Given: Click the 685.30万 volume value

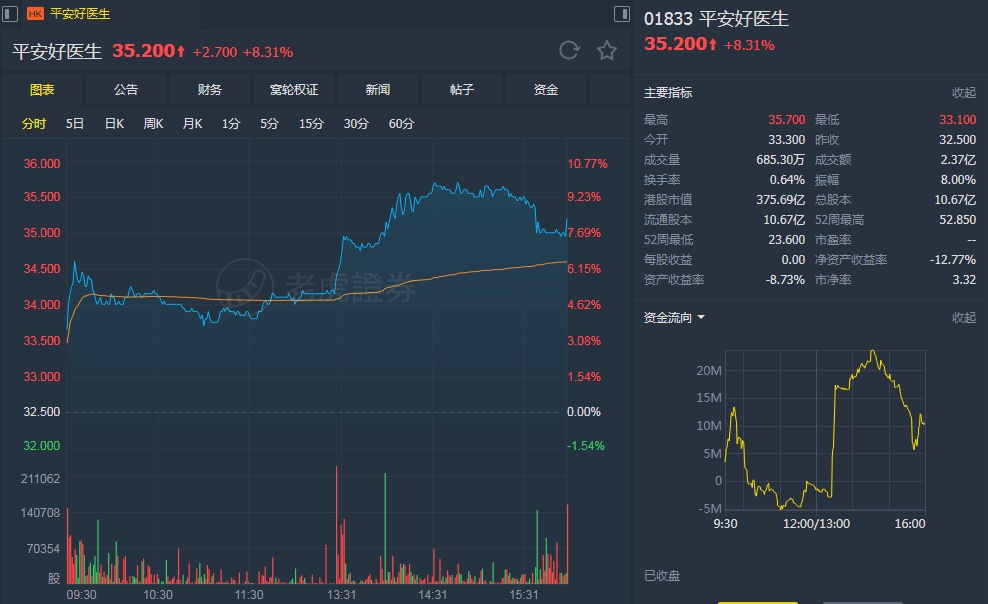Looking at the screenshot, I should point(781,160).
